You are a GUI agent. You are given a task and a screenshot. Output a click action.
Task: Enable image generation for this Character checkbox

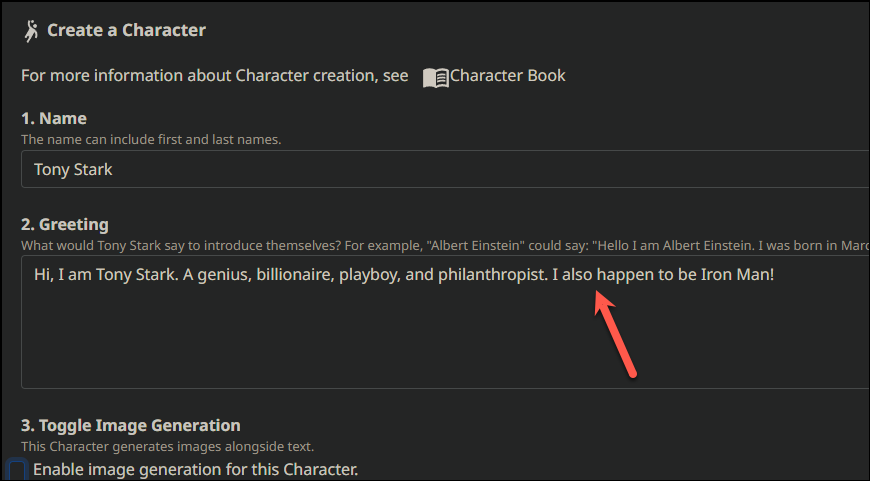[x=17, y=469]
